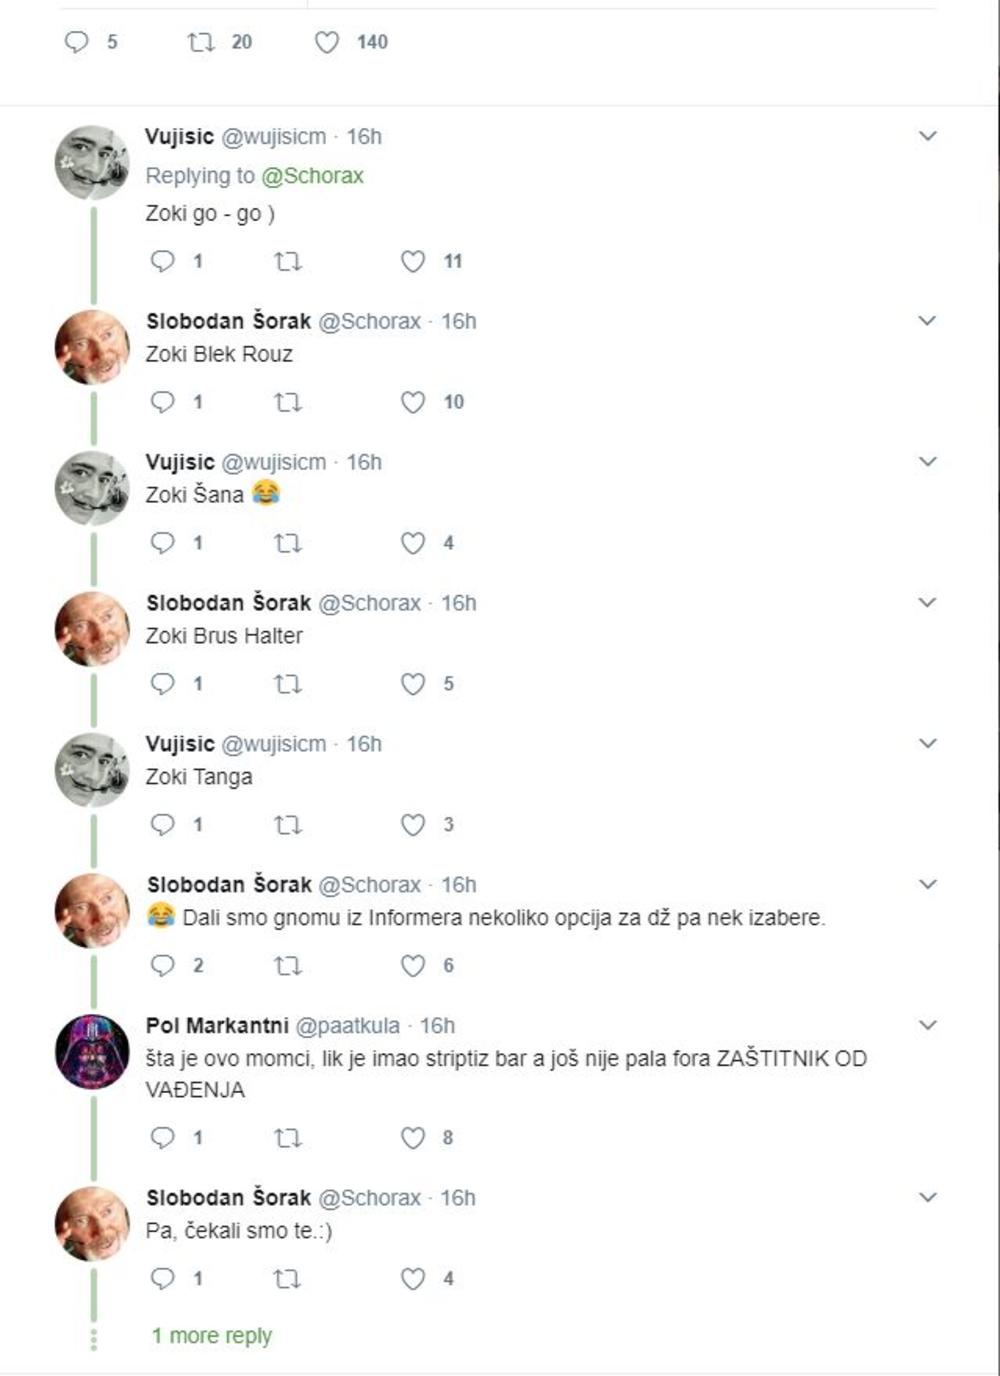The width and height of the screenshot is (1000, 1376).
Task: Reply to the main tweet with 5 replies
Action: tap(77, 42)
